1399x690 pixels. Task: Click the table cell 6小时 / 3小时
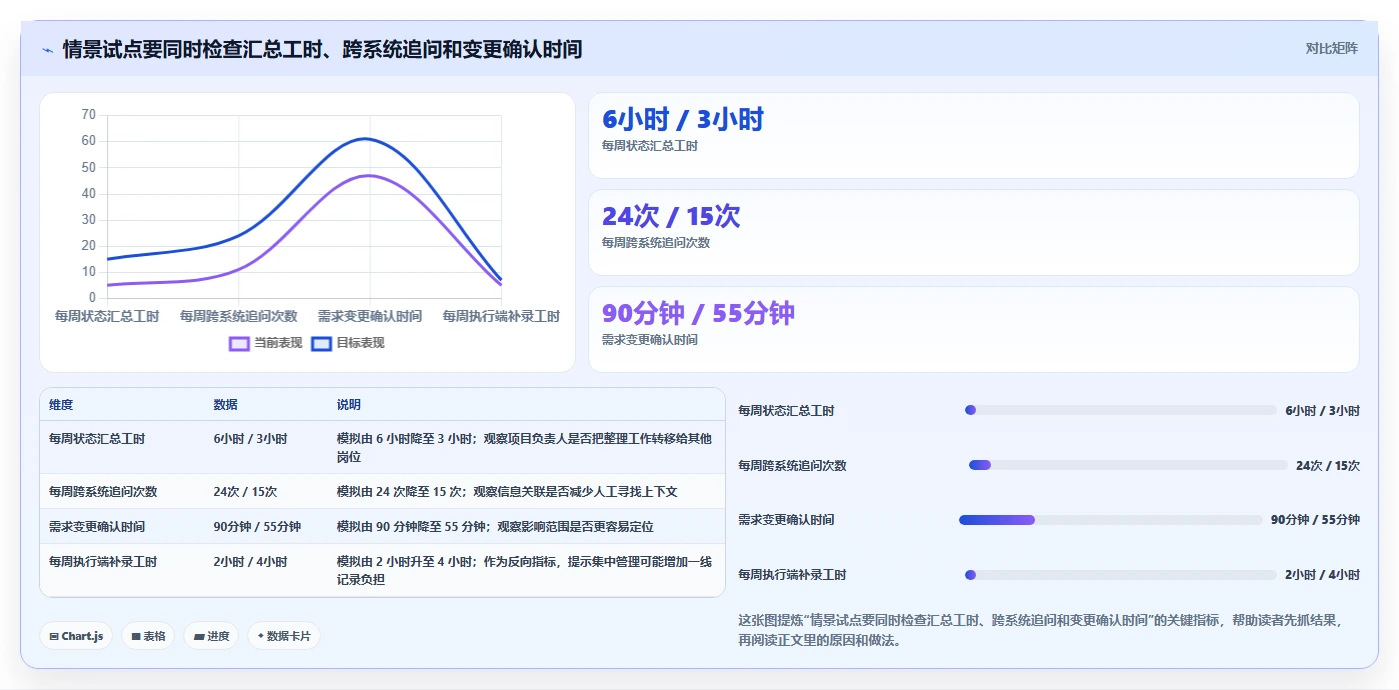(250, 439)
